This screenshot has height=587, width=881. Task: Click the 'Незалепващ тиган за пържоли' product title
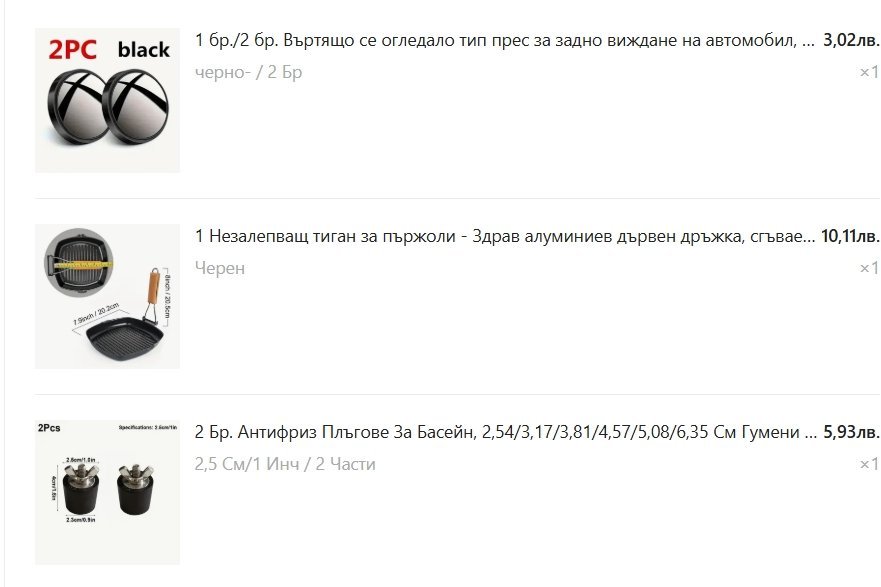click(505, 236)
